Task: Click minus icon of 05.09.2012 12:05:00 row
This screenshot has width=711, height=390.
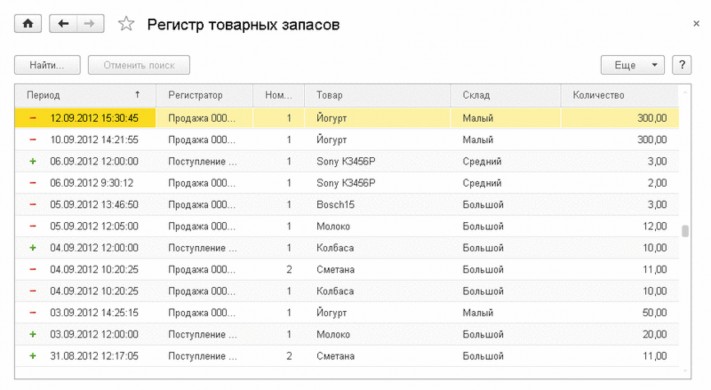Action: (33, 226)
